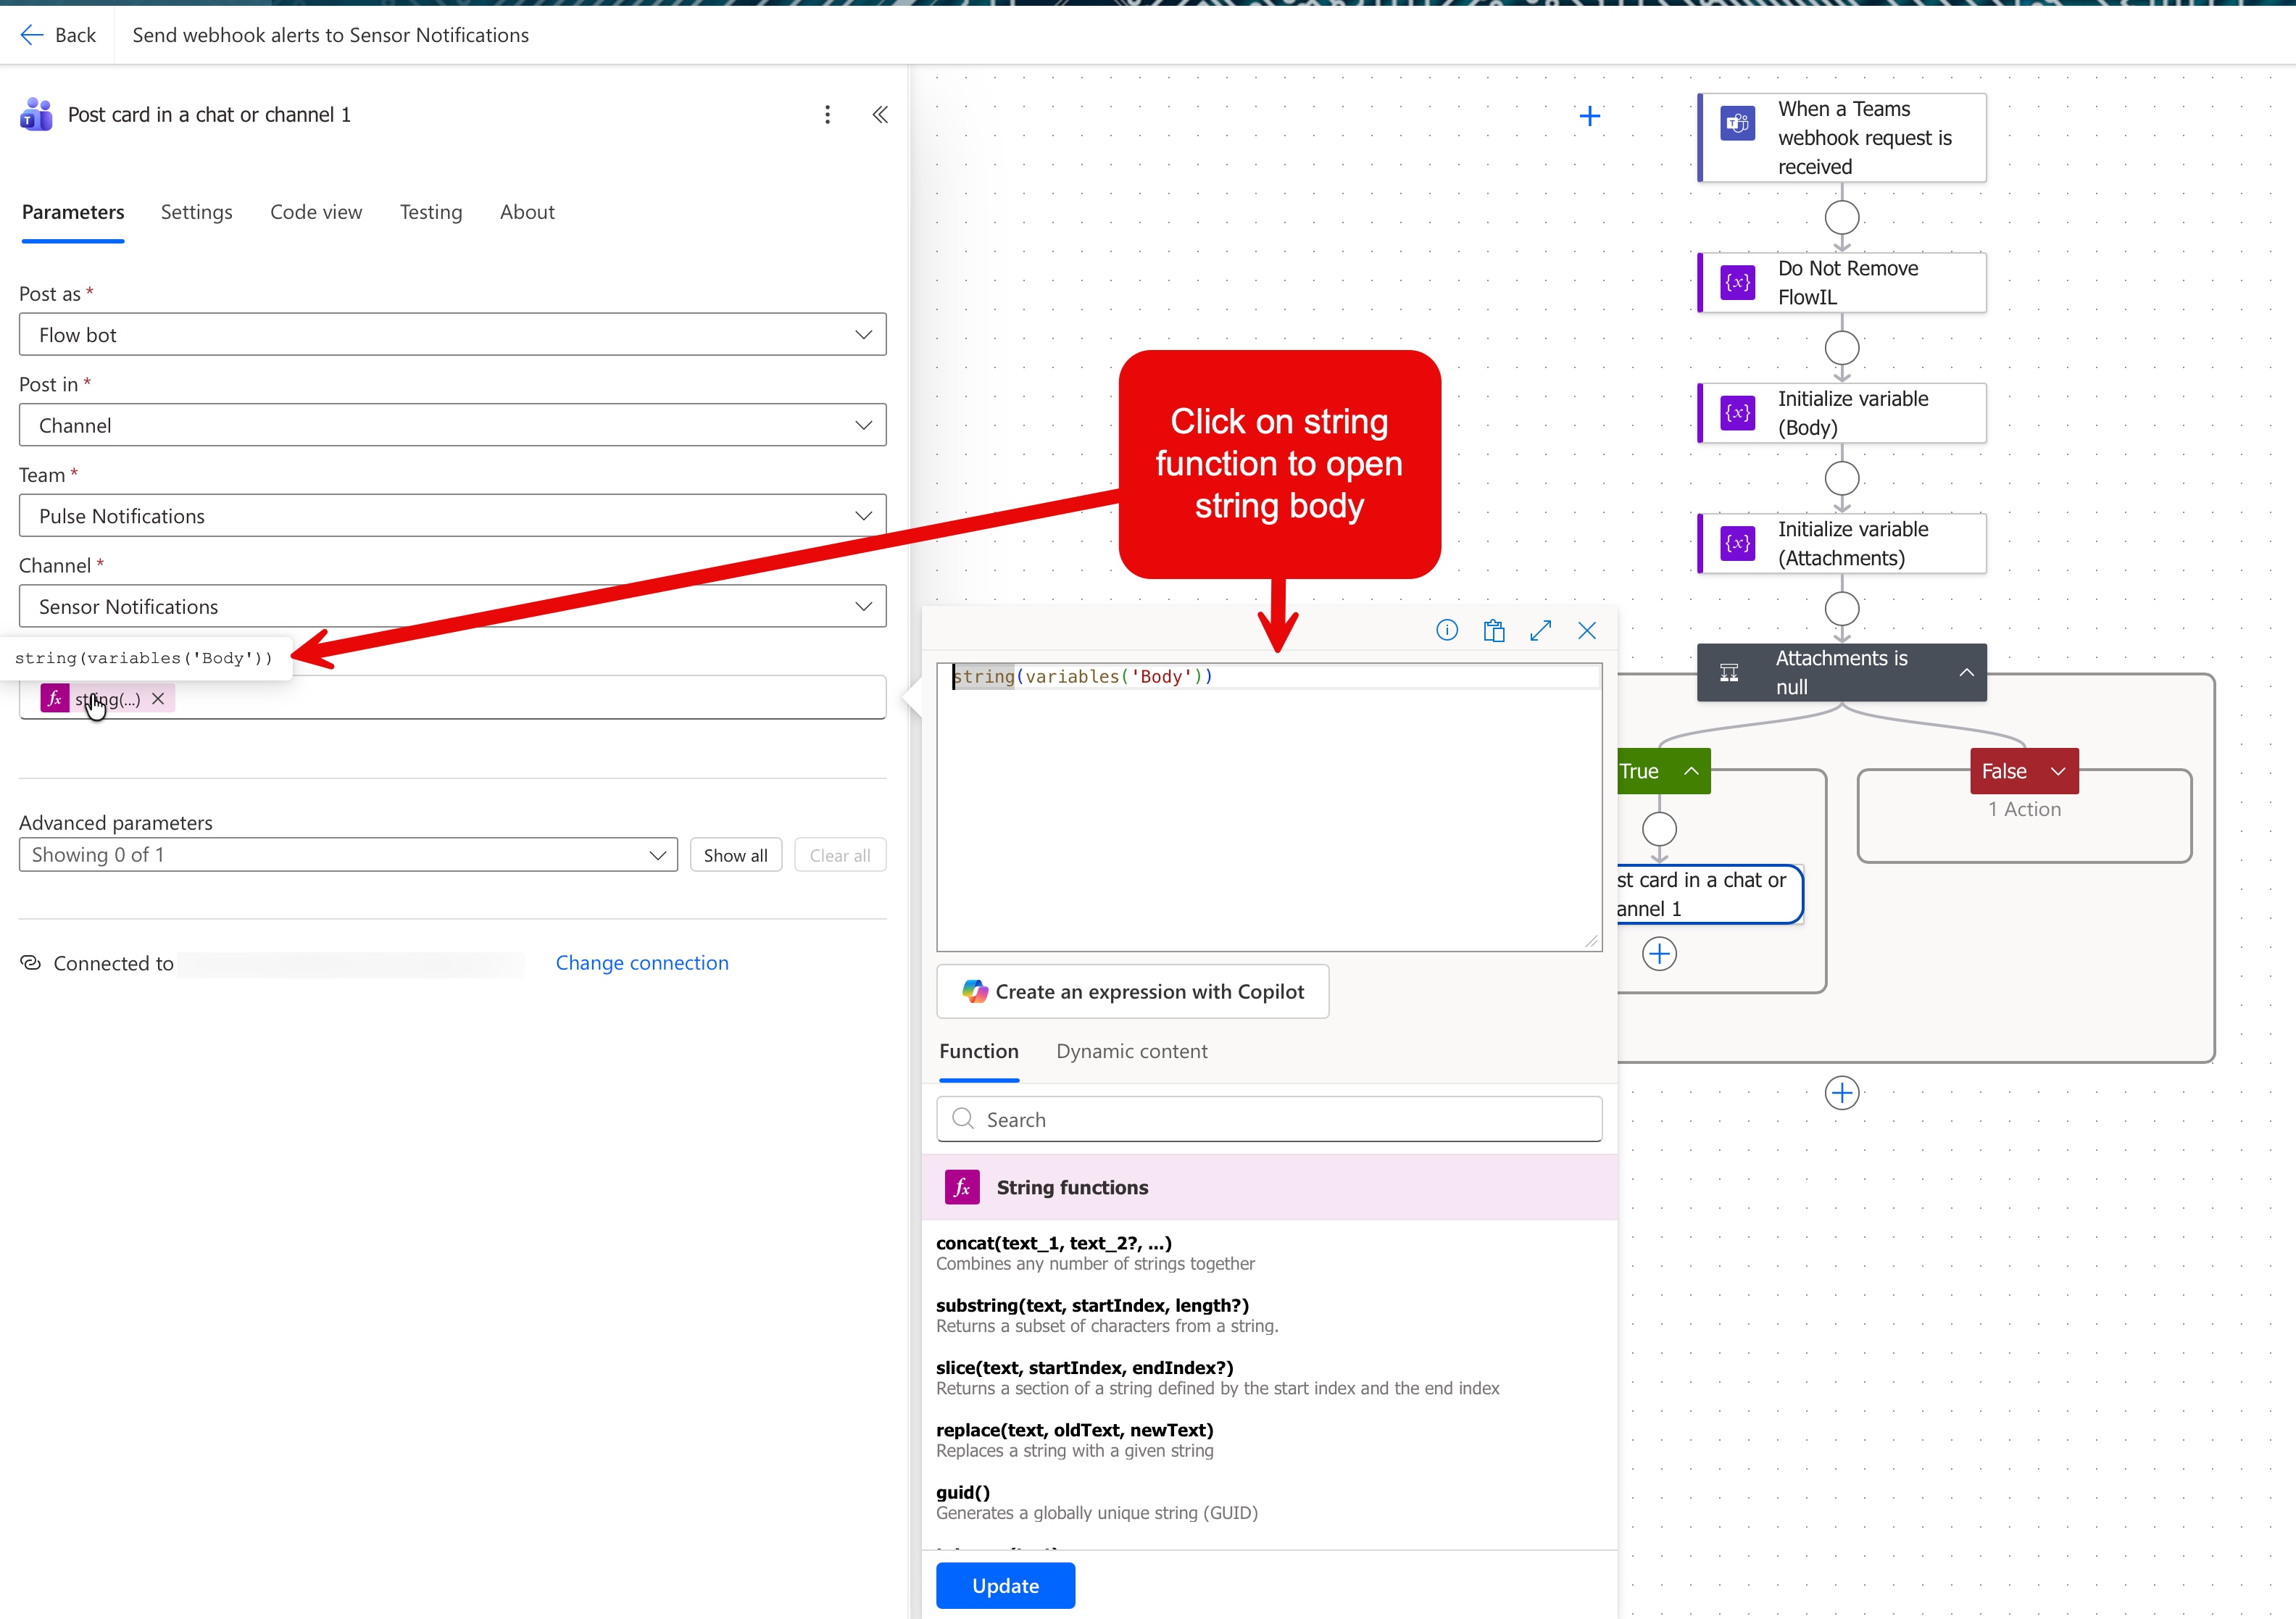Image resolution: width=2296 pixels, height=1619 pixels.
Task: Click the paste clipboard icon in expression editor
Action: tap(1494, 630)
